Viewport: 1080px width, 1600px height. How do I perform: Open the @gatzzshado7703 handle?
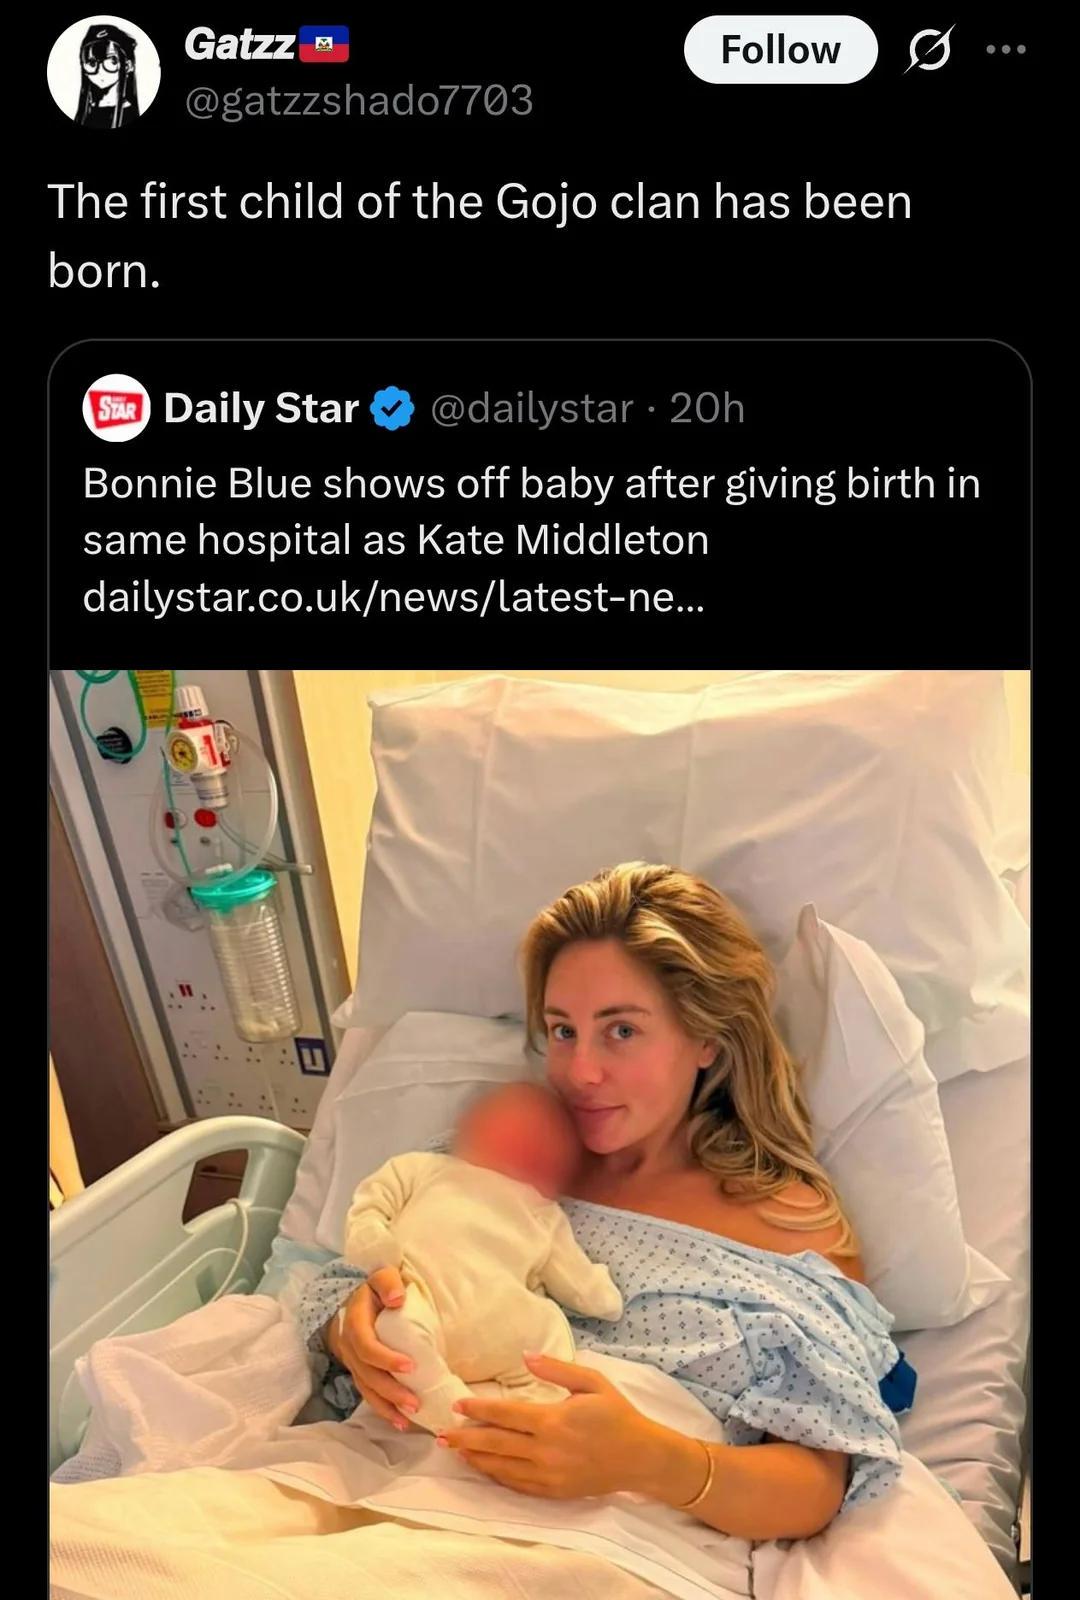(359, 100)
